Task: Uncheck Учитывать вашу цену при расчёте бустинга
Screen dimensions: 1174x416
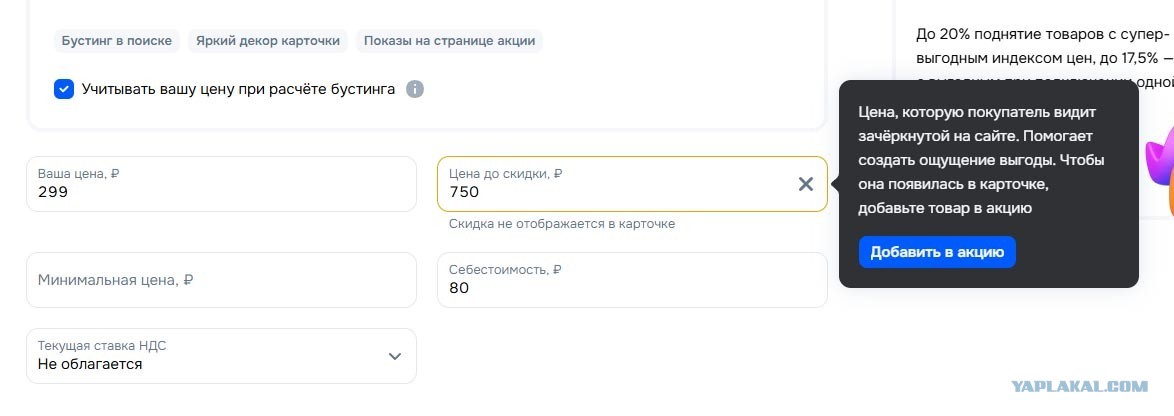Action: click(x=64, y=90)
